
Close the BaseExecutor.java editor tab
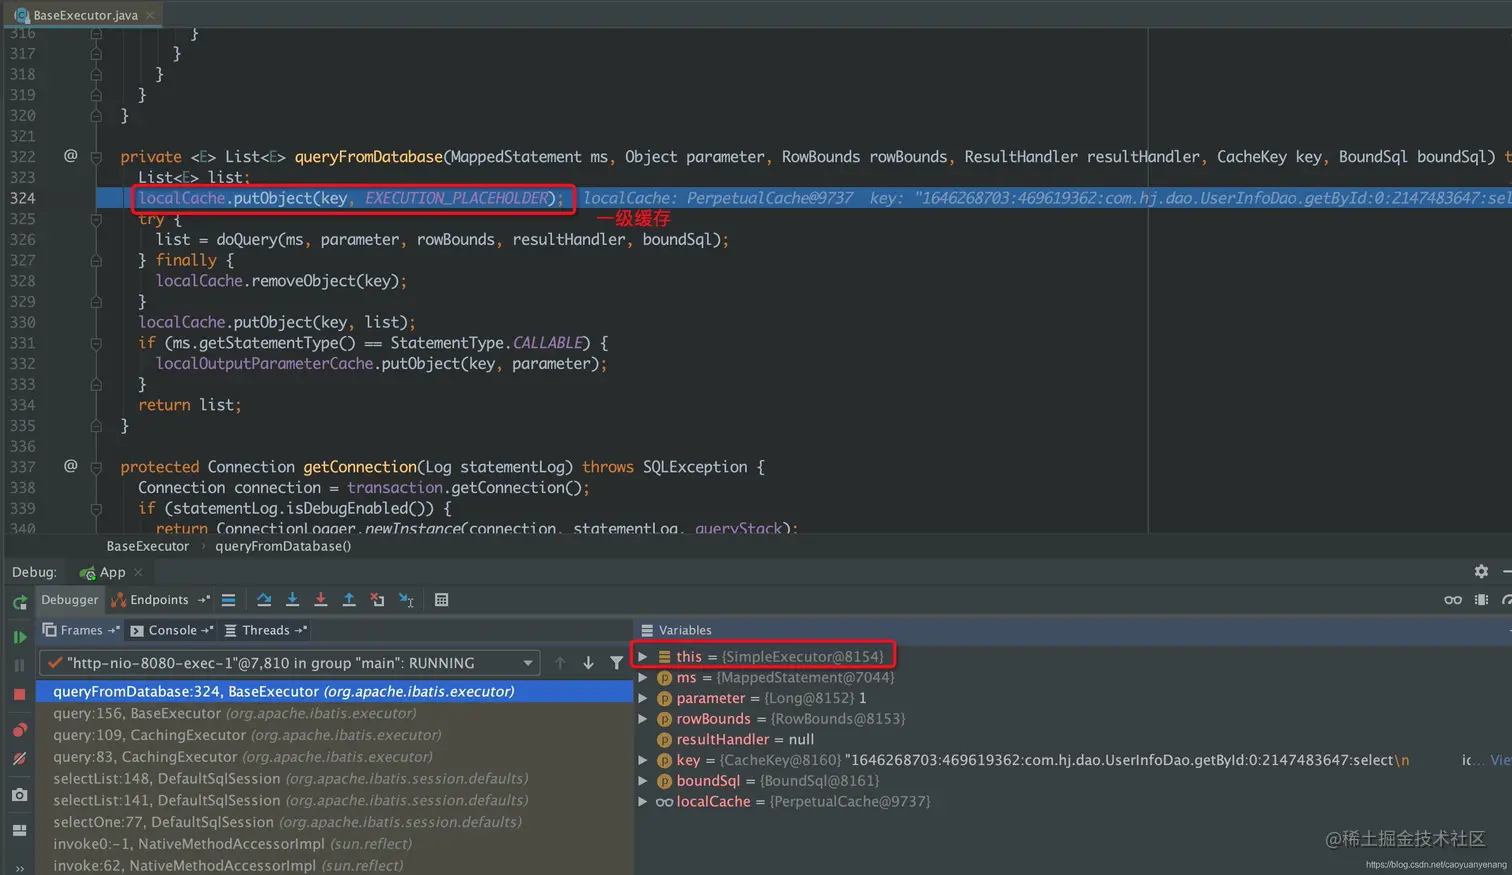coord(150,15)
